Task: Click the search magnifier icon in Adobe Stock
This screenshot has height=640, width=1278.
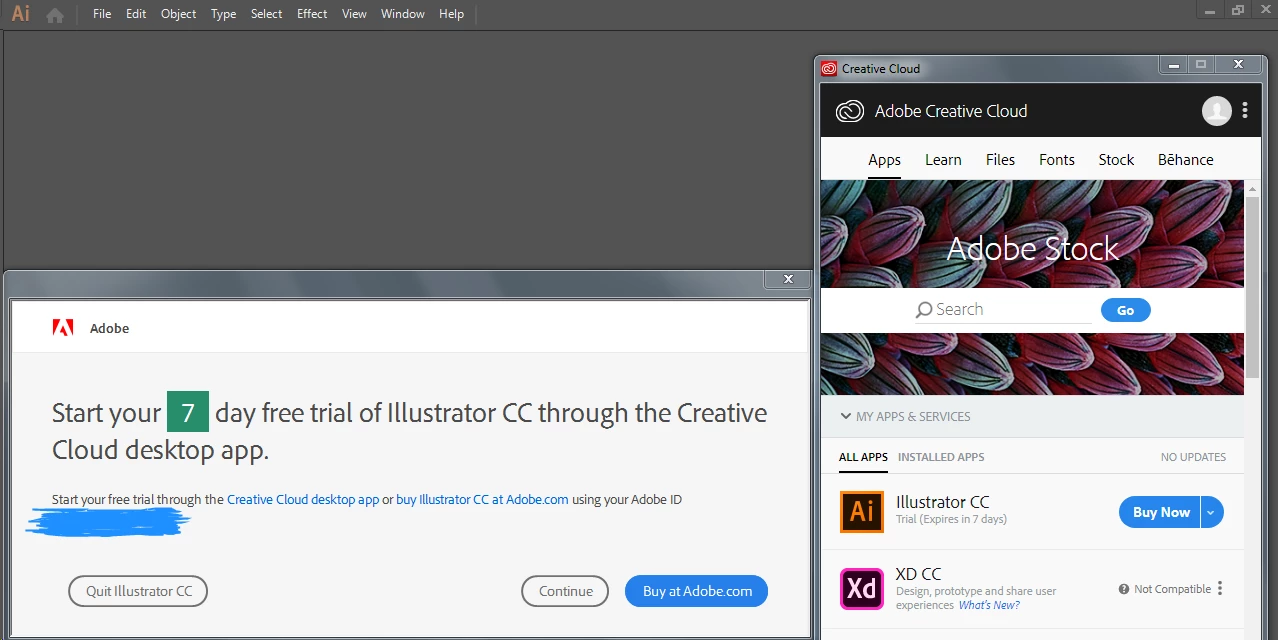Action: coord(924,310)
